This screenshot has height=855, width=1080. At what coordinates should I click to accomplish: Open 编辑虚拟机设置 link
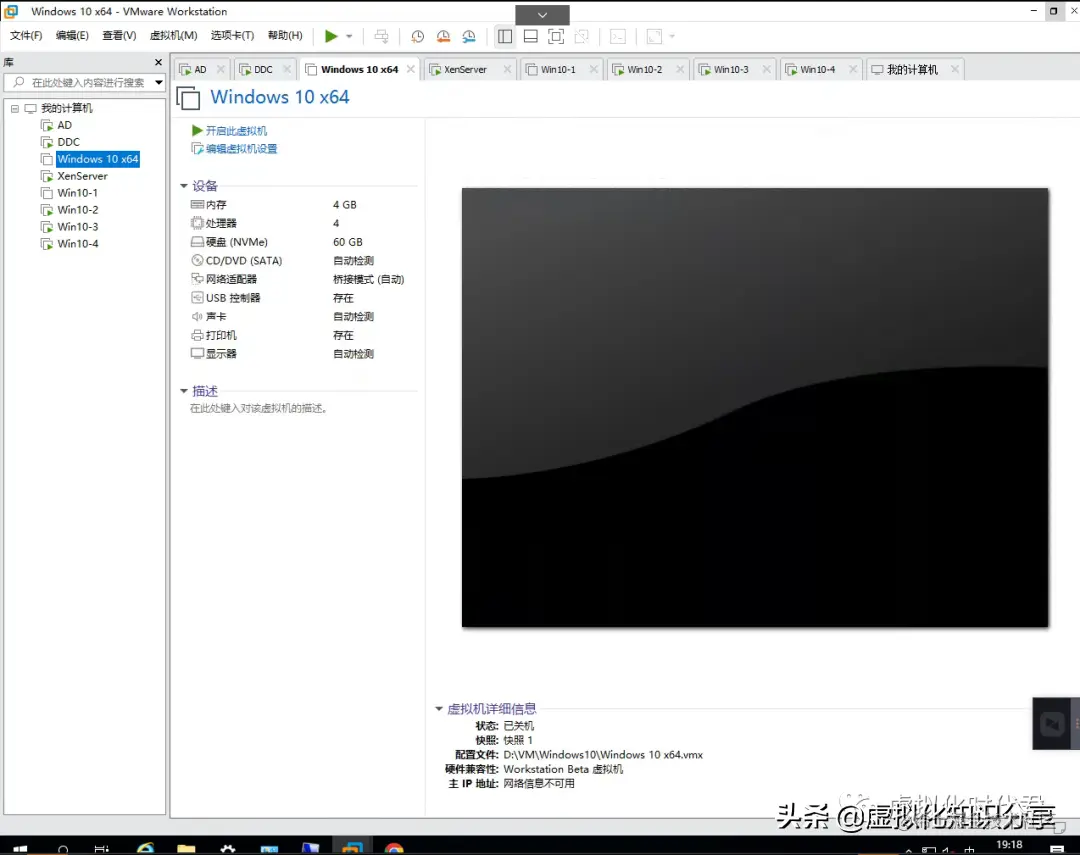tap(237, 147)
